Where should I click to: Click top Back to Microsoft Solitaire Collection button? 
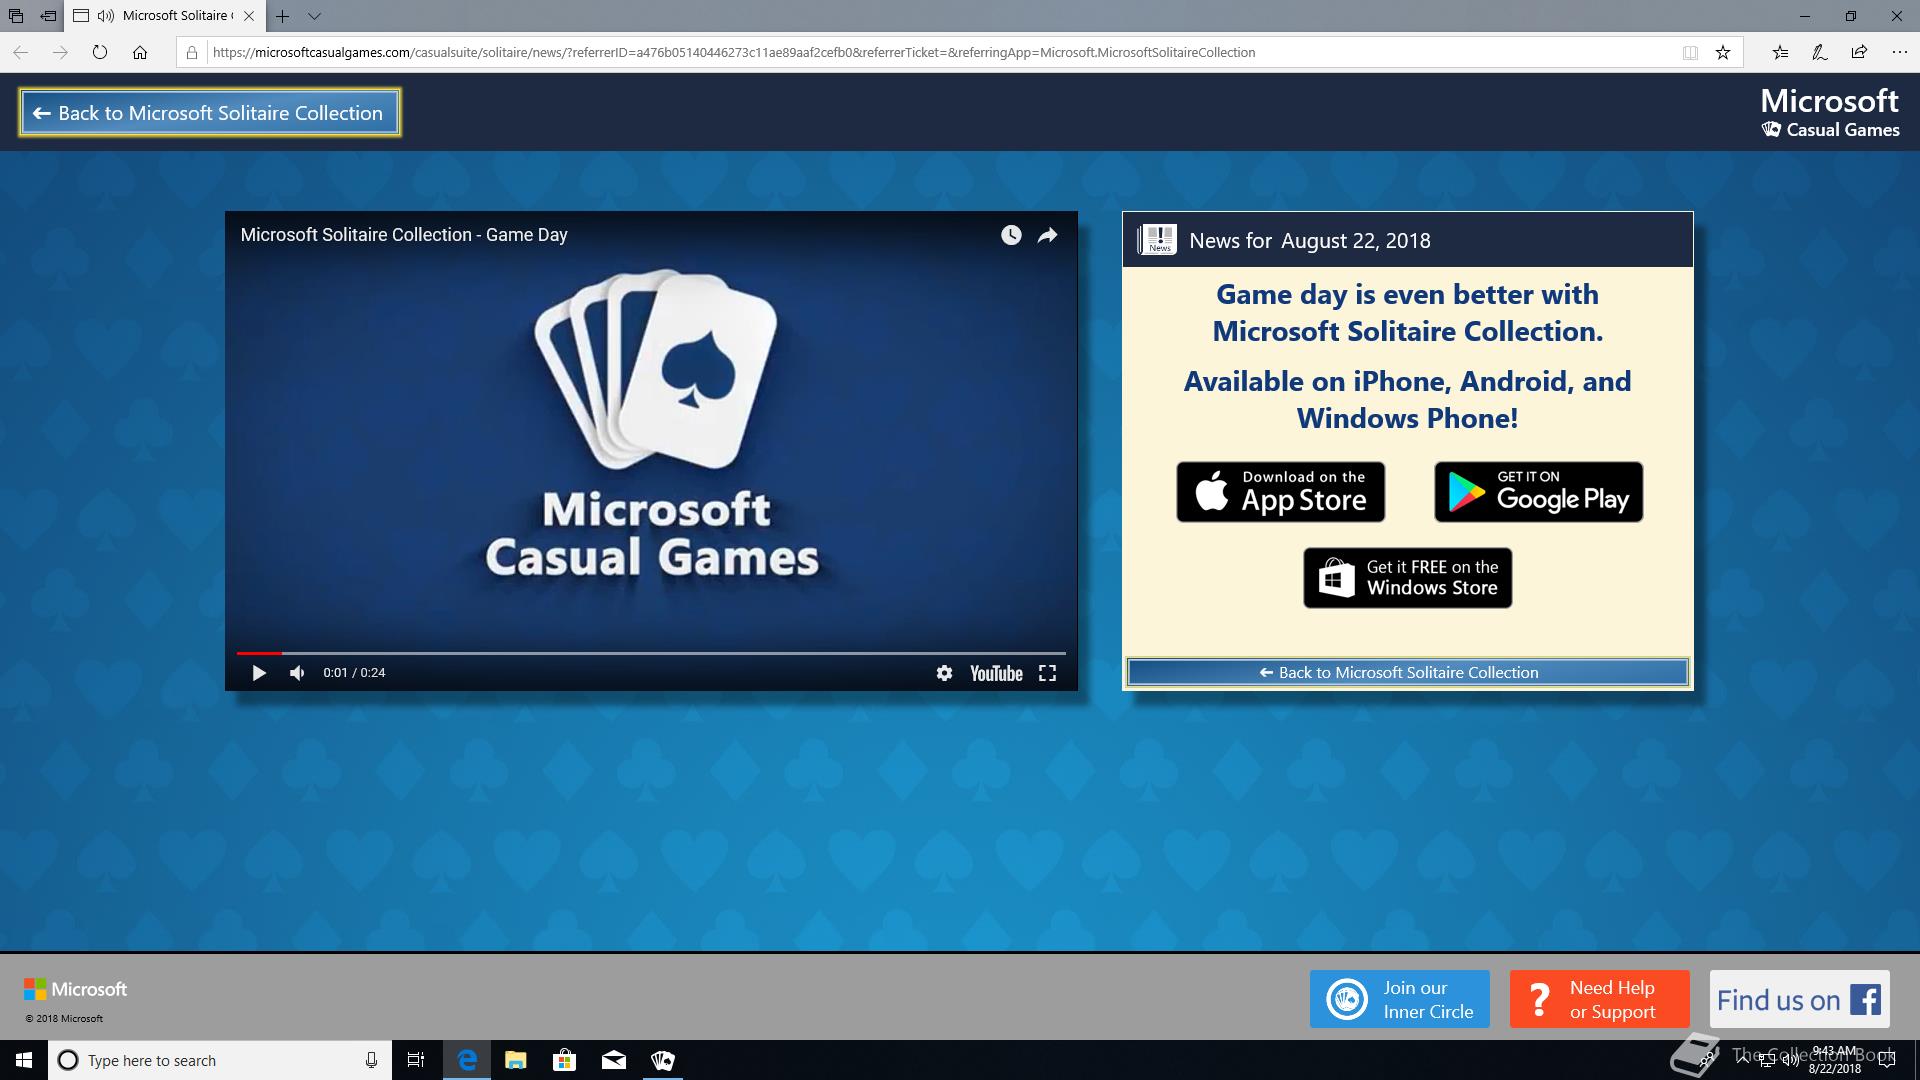pyautogui.click(x=210, y=113)
